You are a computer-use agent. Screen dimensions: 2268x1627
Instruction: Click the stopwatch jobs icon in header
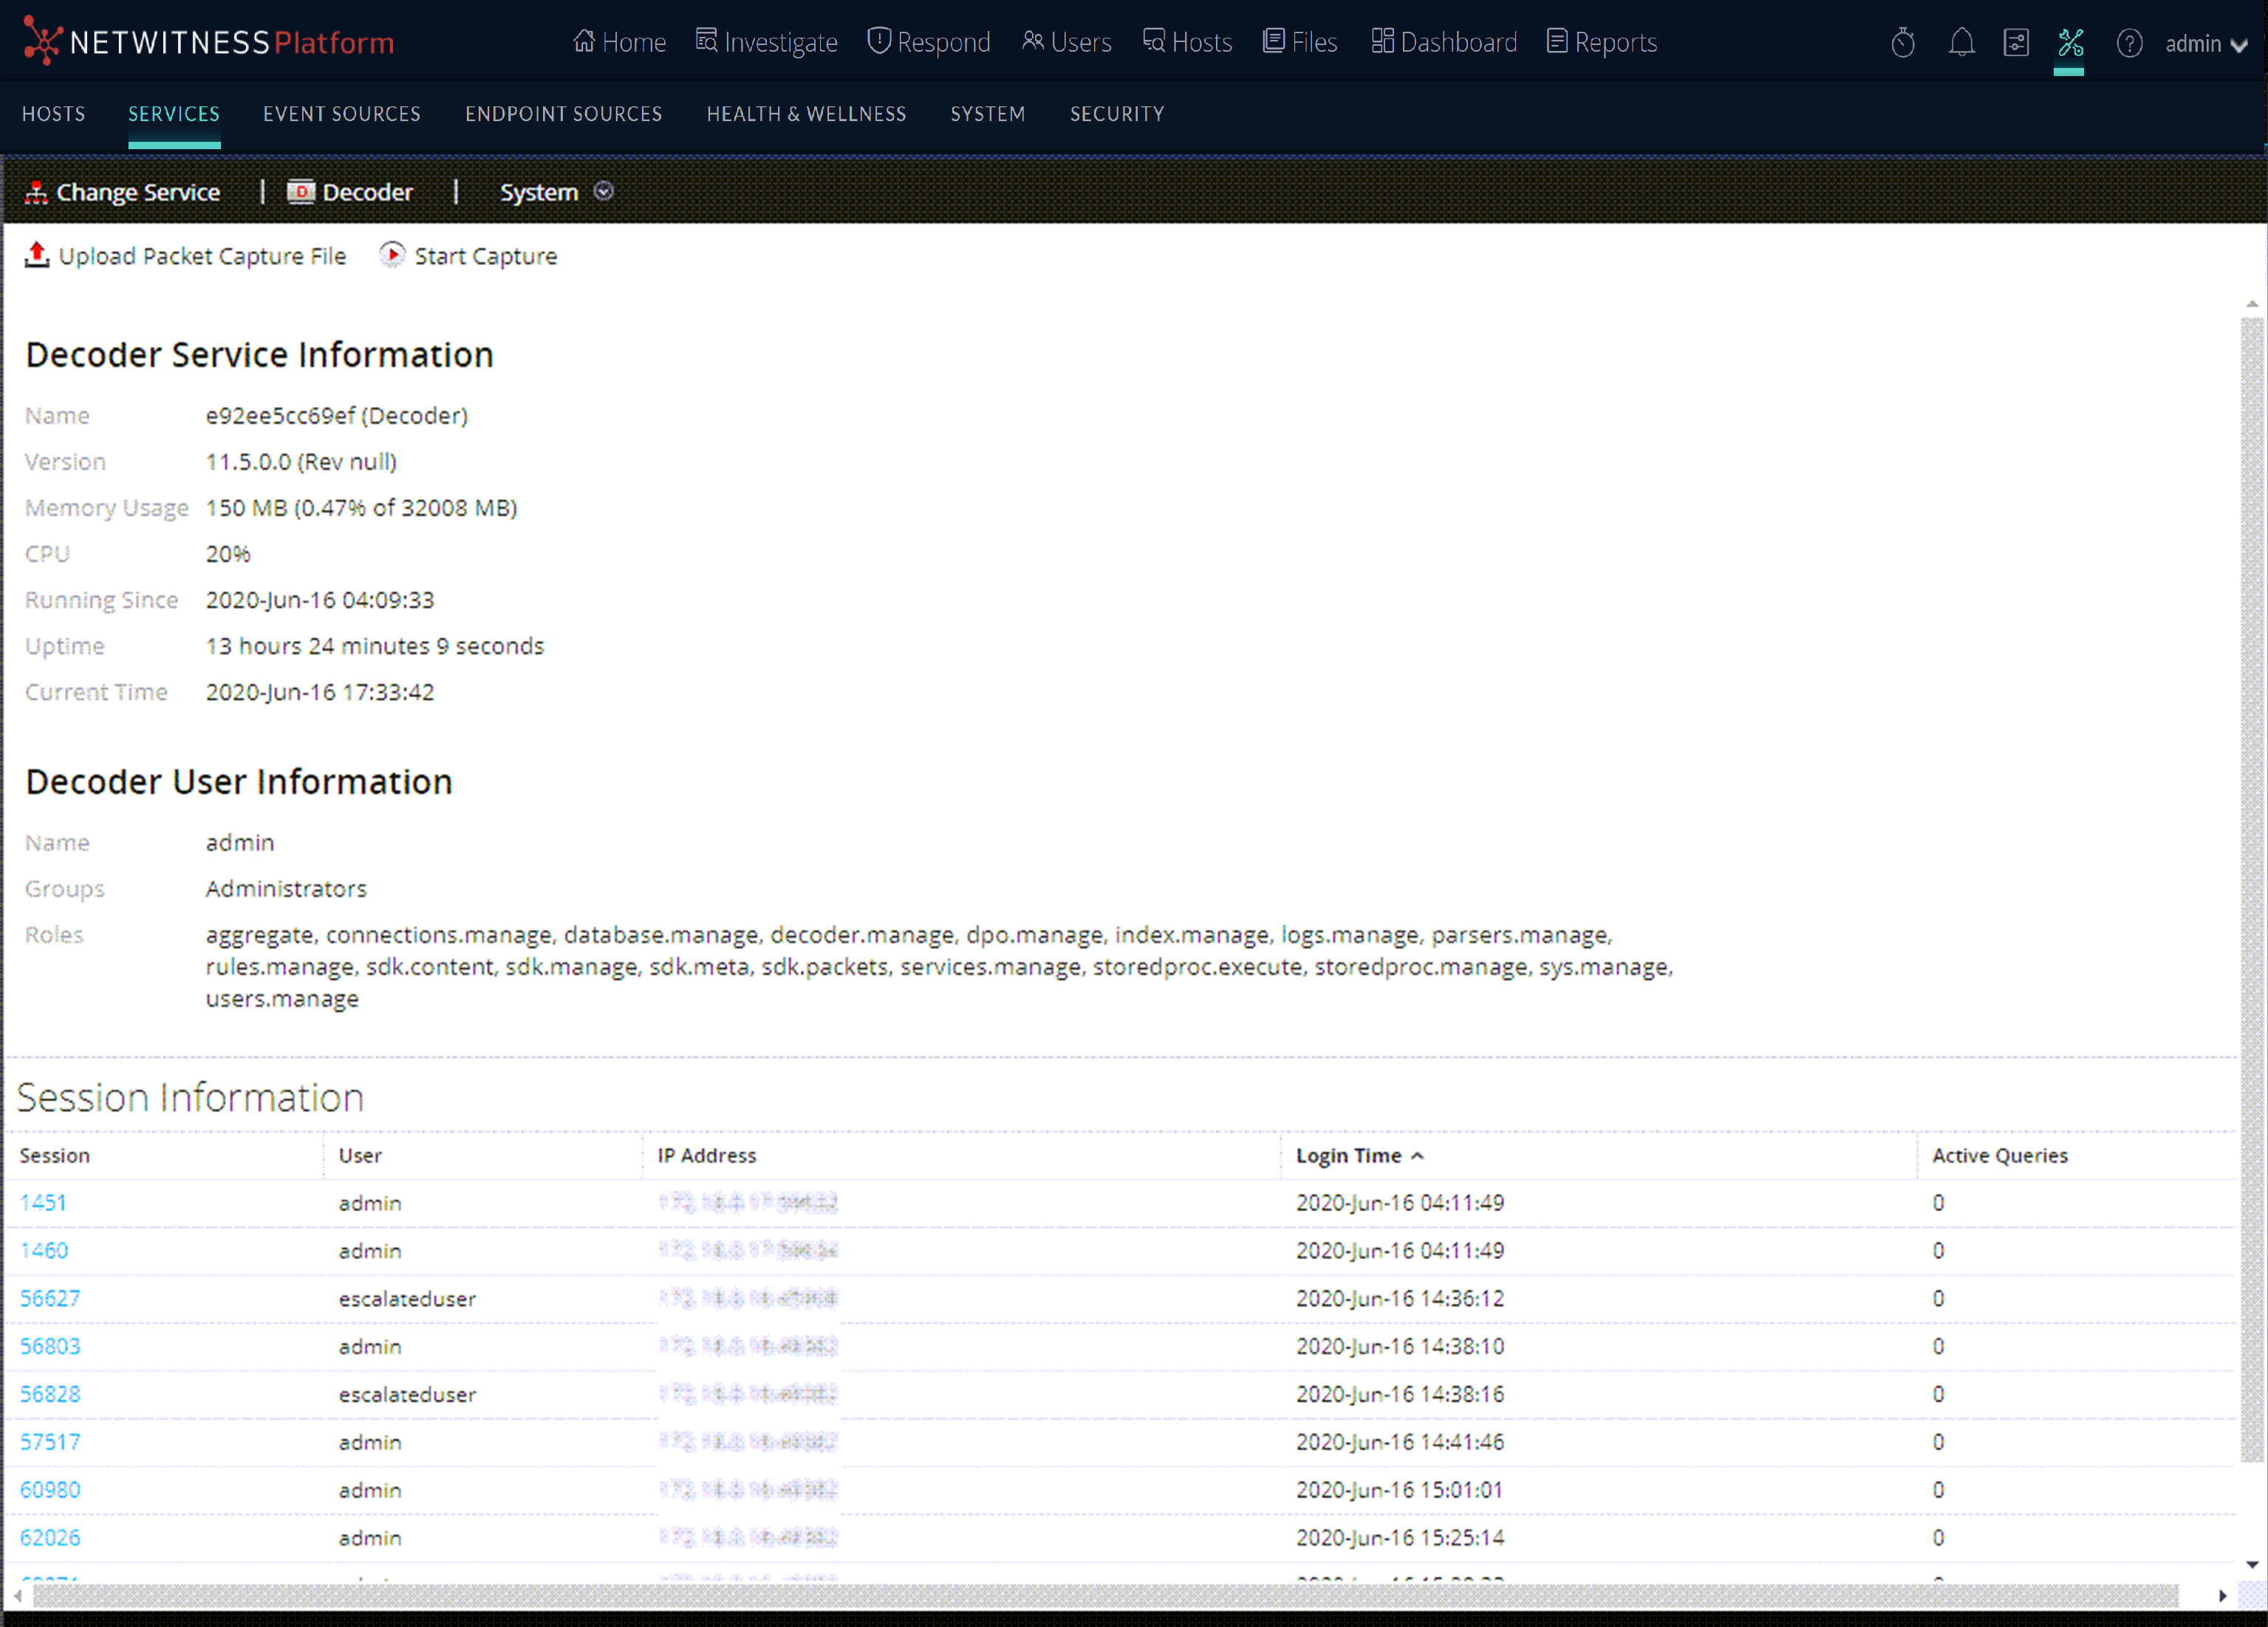[1902, 43]
